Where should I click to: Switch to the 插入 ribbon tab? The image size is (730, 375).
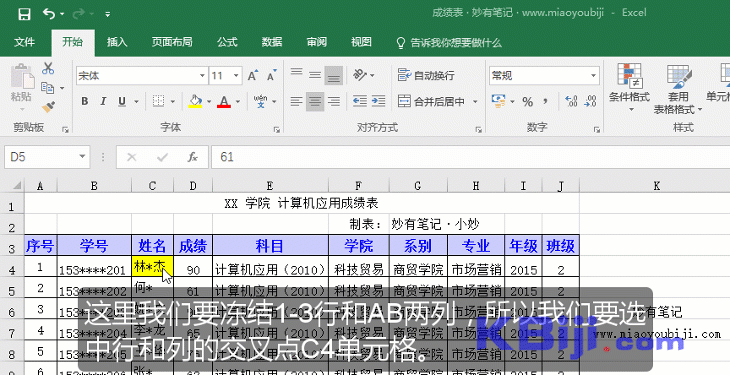coord(117,42)
